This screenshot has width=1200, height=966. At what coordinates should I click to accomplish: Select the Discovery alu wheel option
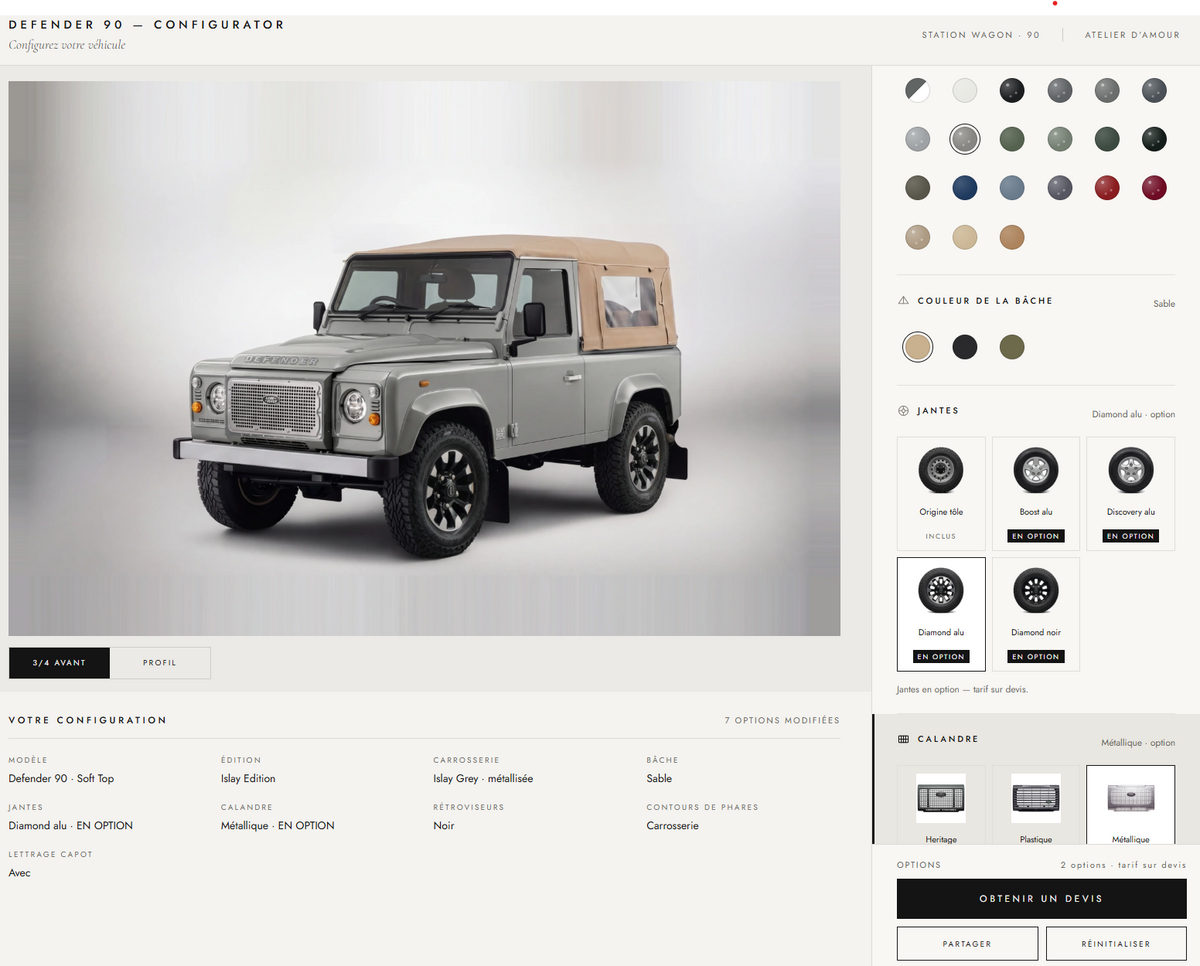click(1131, 494)
